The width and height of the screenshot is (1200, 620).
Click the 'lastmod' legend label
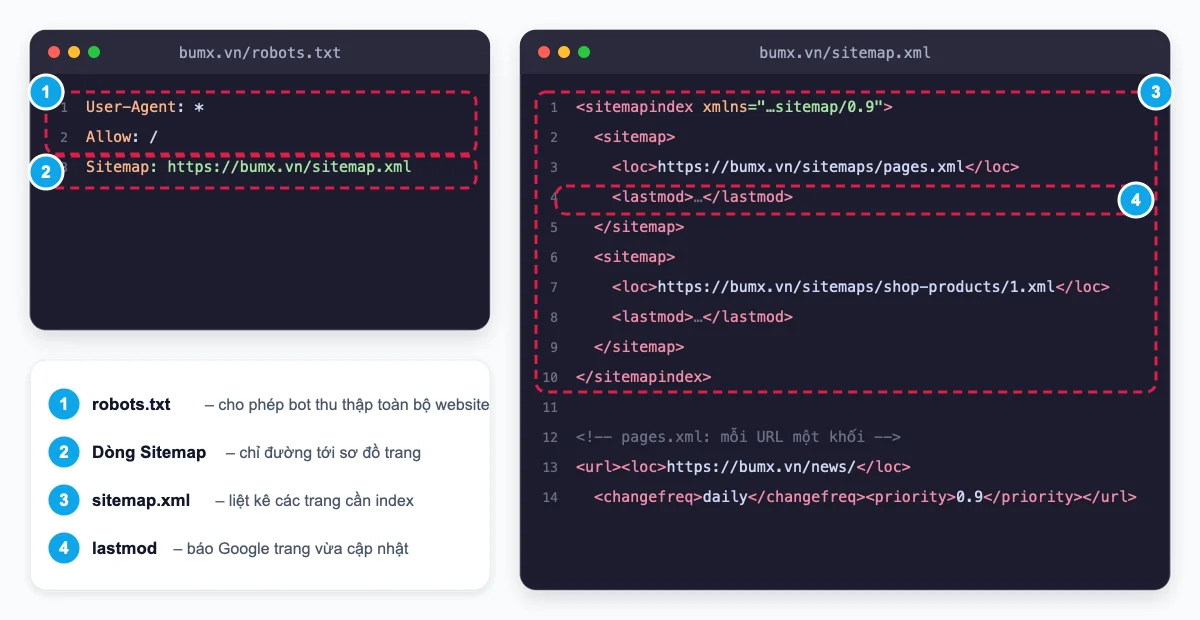click(124, 549)
